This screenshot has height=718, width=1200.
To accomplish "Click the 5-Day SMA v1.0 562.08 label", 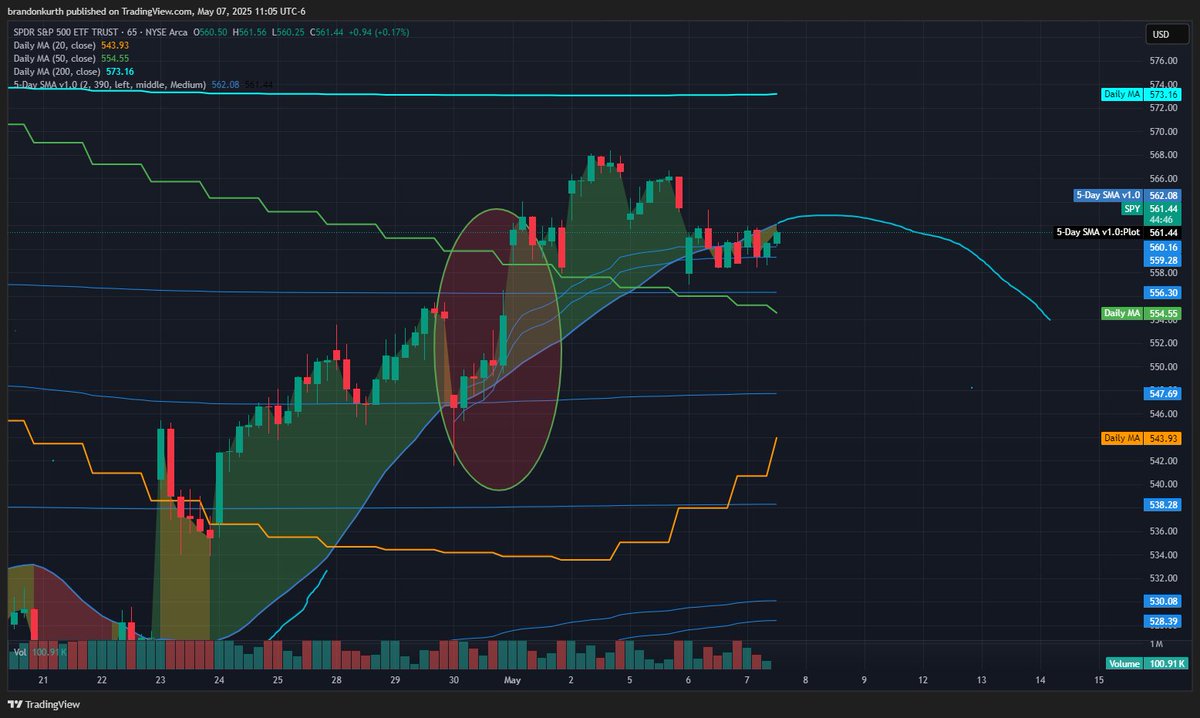I will click(x=1128, y=195).
